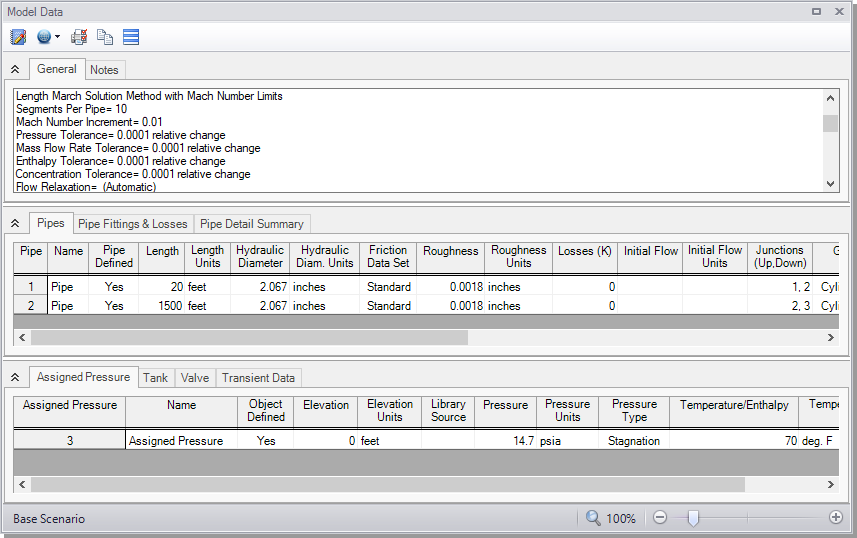Click the Hydraulic Diameter column header
This screenshot has width=857, height=538.
pos(260,257)
